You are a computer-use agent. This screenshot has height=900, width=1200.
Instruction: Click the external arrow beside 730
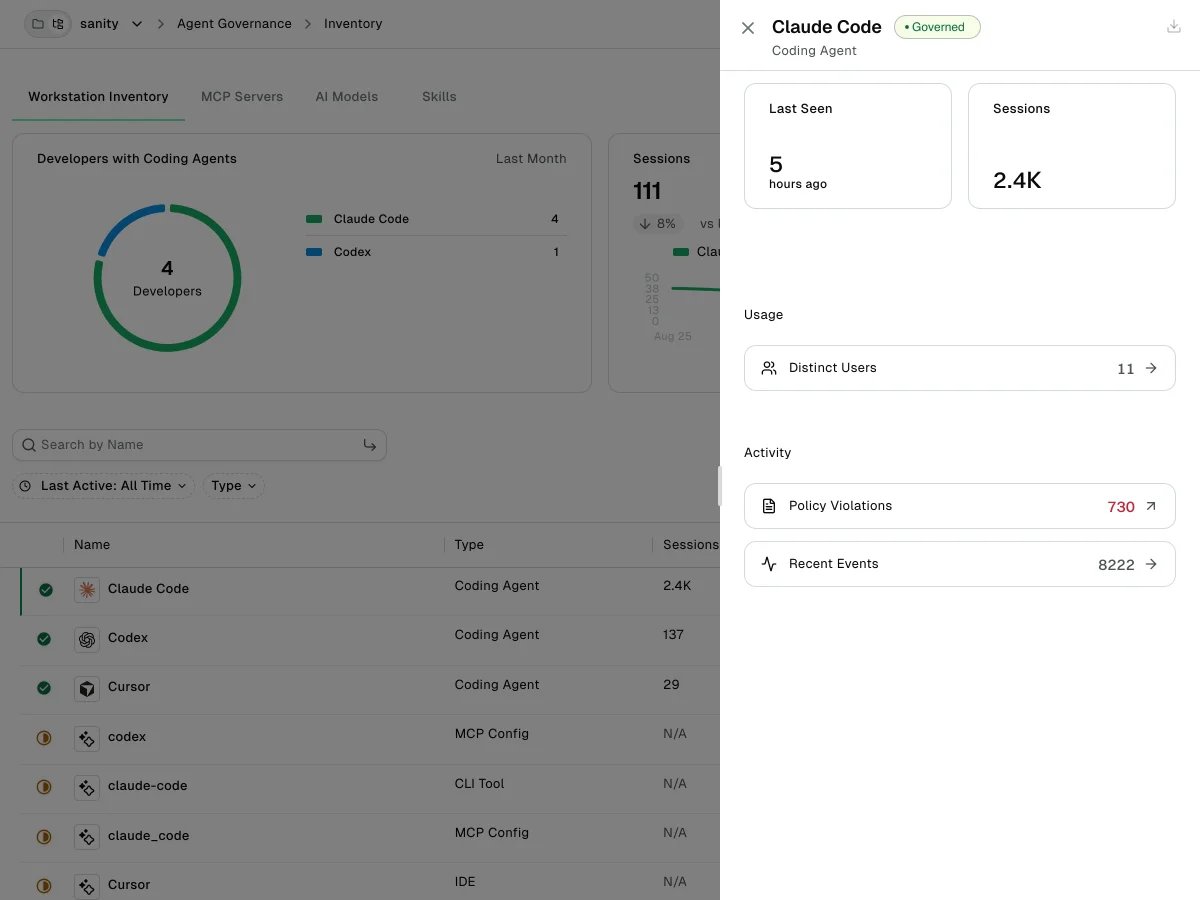point(1151,506)
